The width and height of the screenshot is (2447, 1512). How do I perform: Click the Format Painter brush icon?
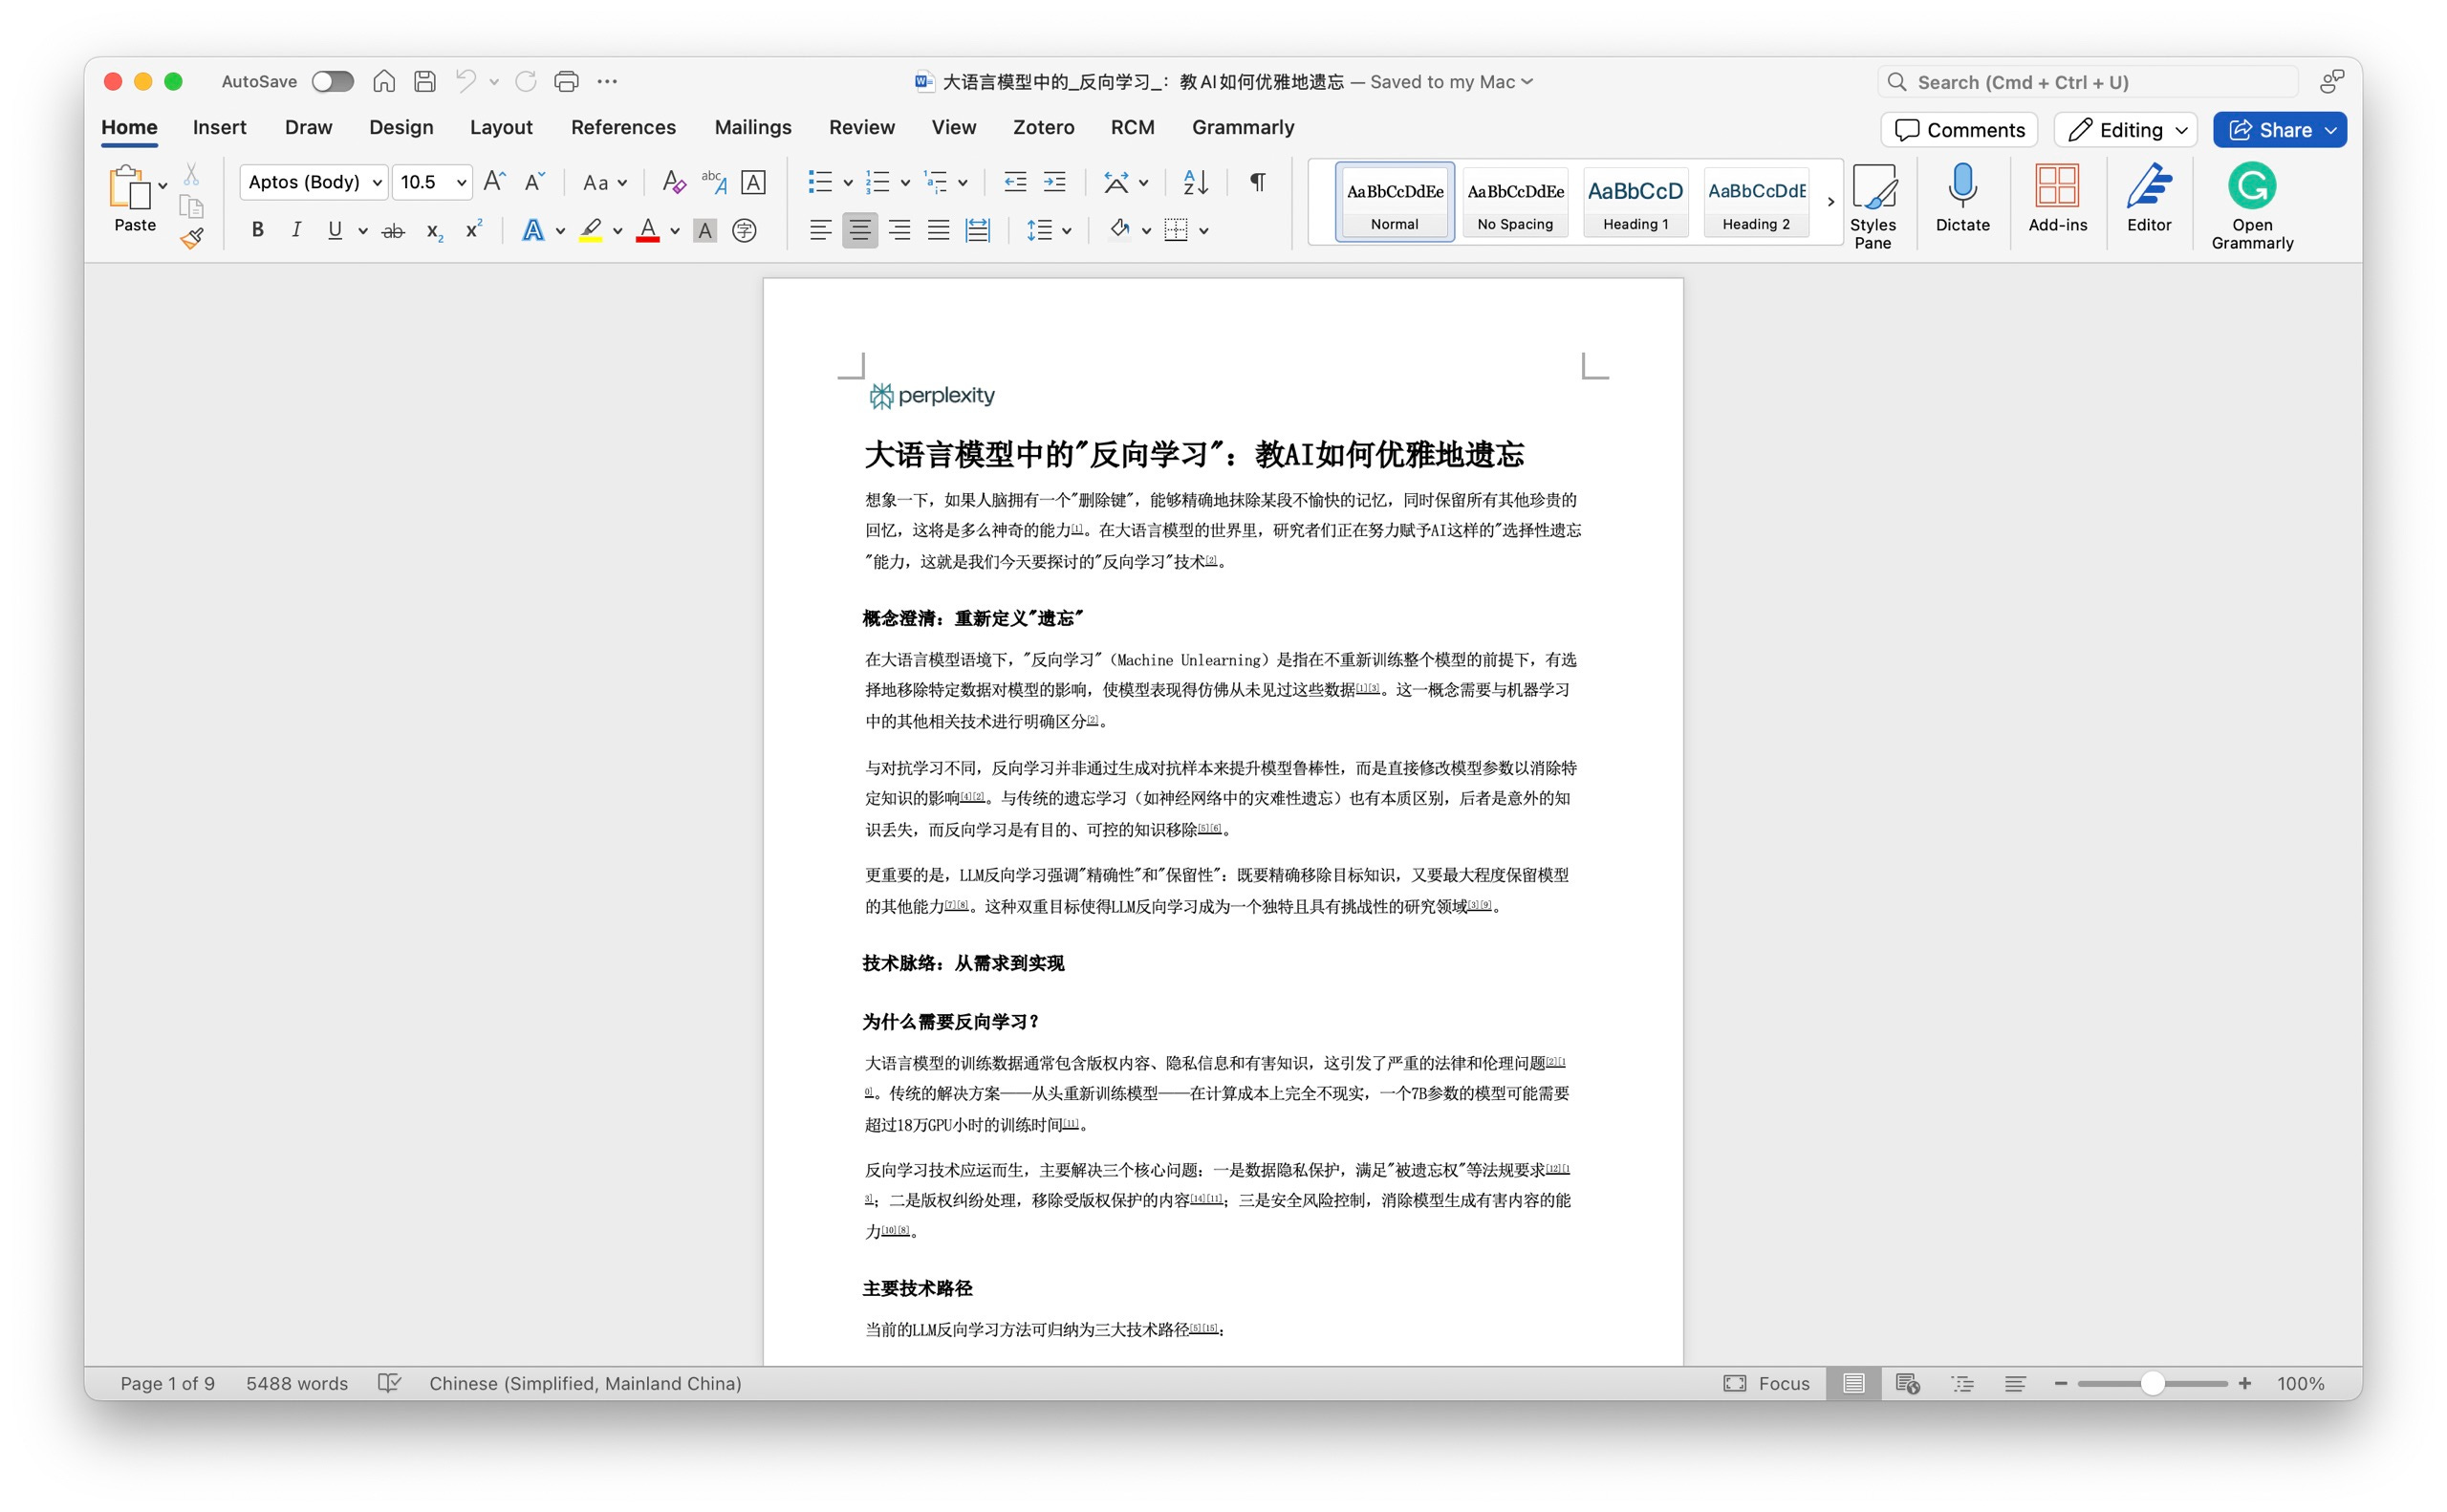coord(192,238)
